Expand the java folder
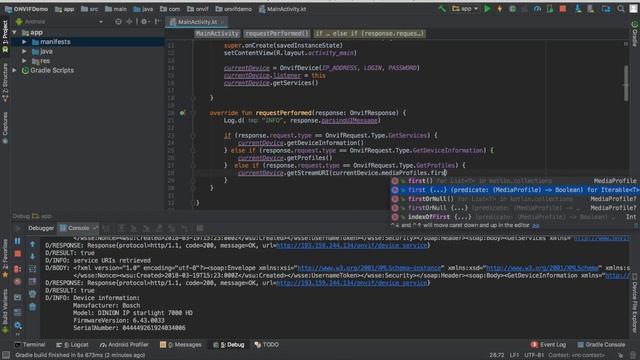The width and height of the screenshot is (640, 360). pyautogui.click(x=24, y=51)
